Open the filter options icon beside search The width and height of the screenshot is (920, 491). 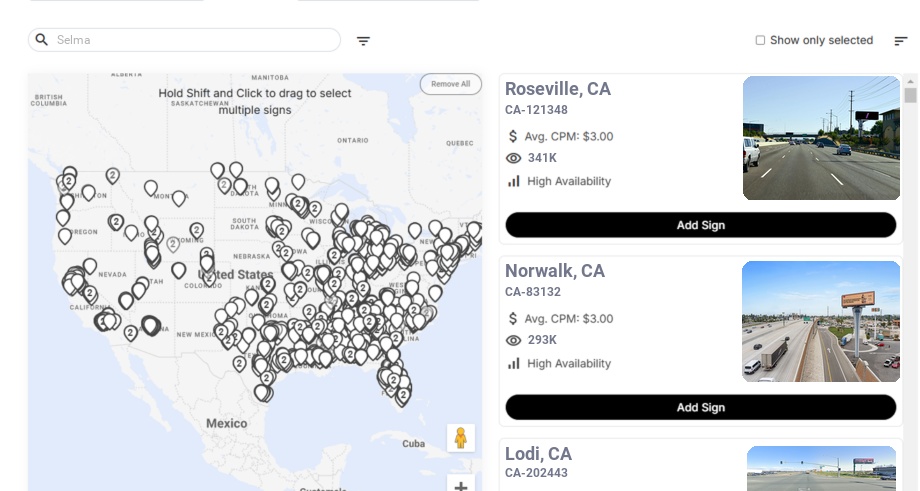(363, 41)
